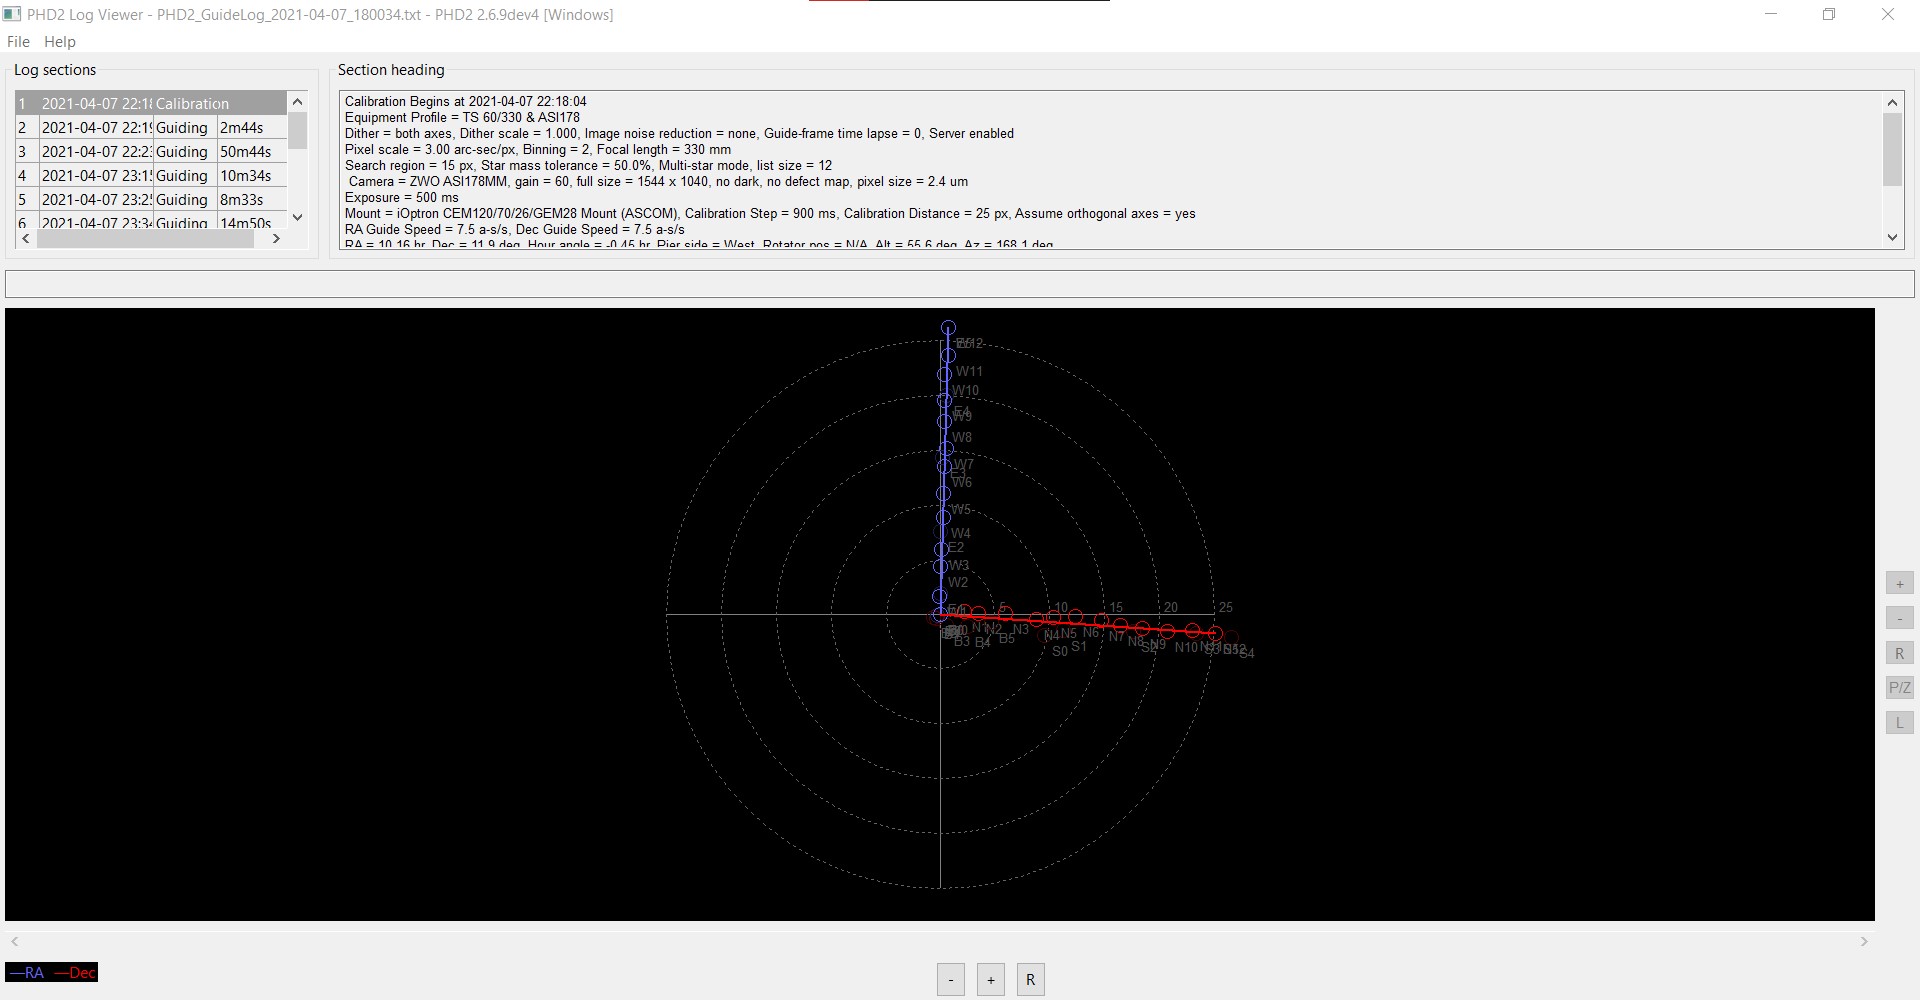Image resolution: width=1920 pixels, height=1000 pixels.
Task: Open the Help menu
Action: (60, 42)
